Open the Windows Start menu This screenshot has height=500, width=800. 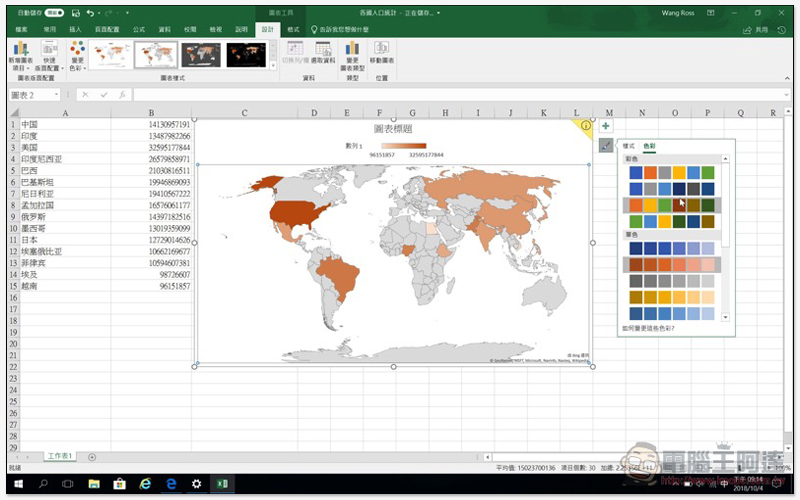(18, 484)
